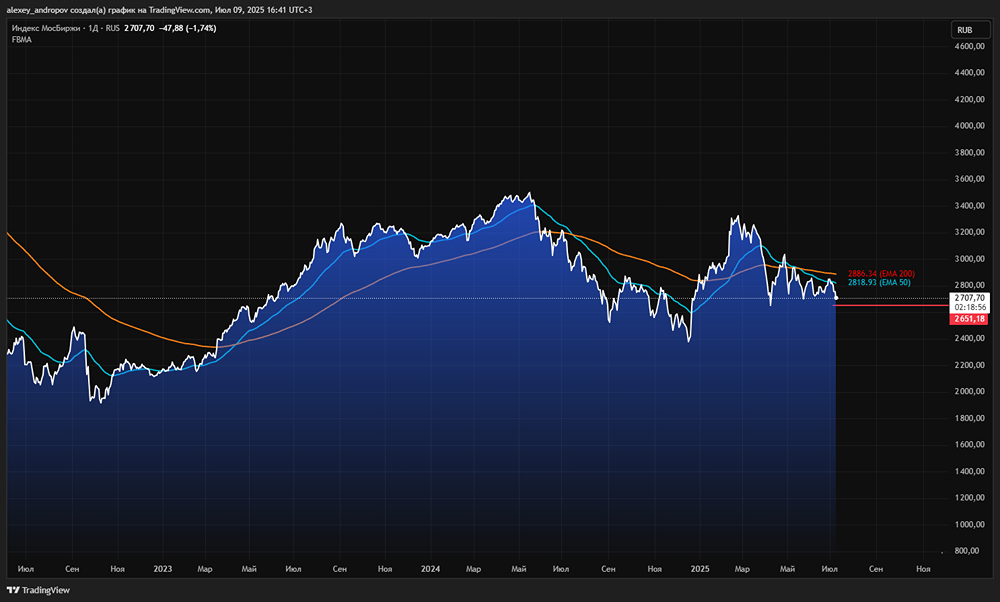The height and width of the screenshot is (602, 1000).
Task: Click the 2023 year marker on time axis
Action: tap(163, 568)
